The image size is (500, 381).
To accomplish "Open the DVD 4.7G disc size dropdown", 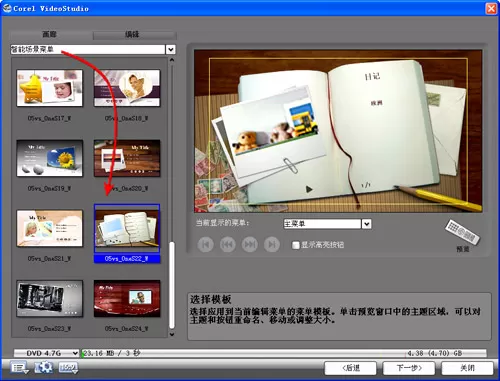I will [46, 353].
